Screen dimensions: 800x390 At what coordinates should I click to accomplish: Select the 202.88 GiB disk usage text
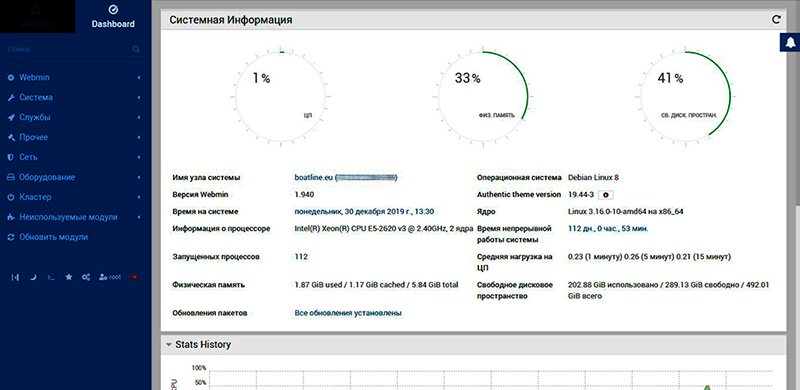pyautogui.click(x=668, y=290)
